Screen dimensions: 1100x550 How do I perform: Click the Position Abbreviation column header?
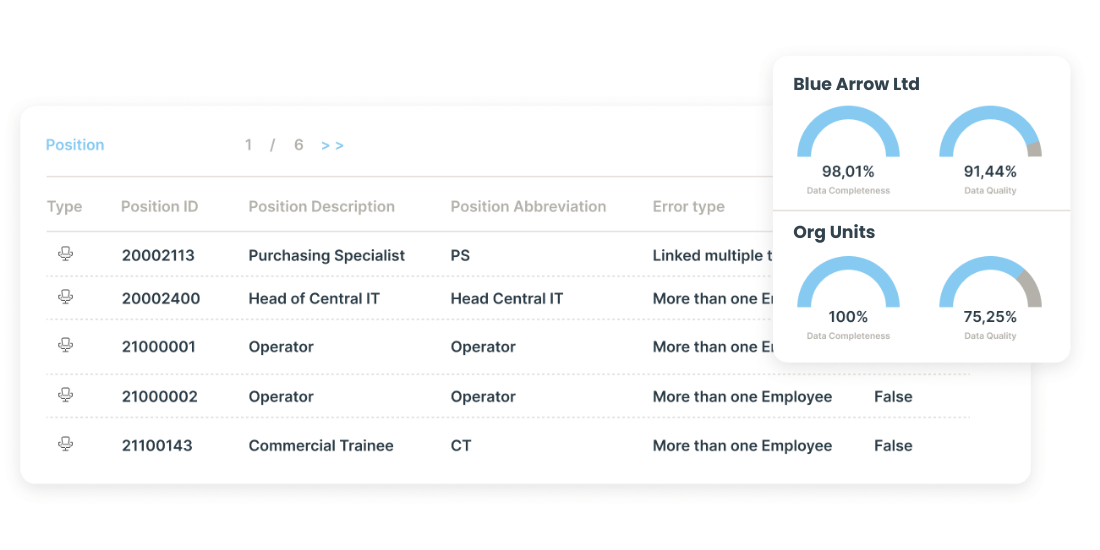point(528,207)
